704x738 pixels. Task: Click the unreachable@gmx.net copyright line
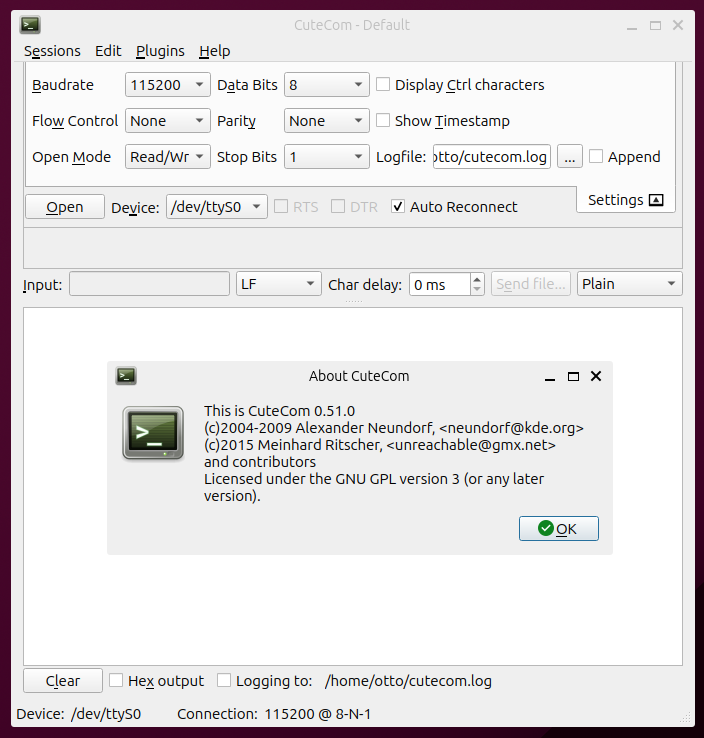(x=379, y=445)
